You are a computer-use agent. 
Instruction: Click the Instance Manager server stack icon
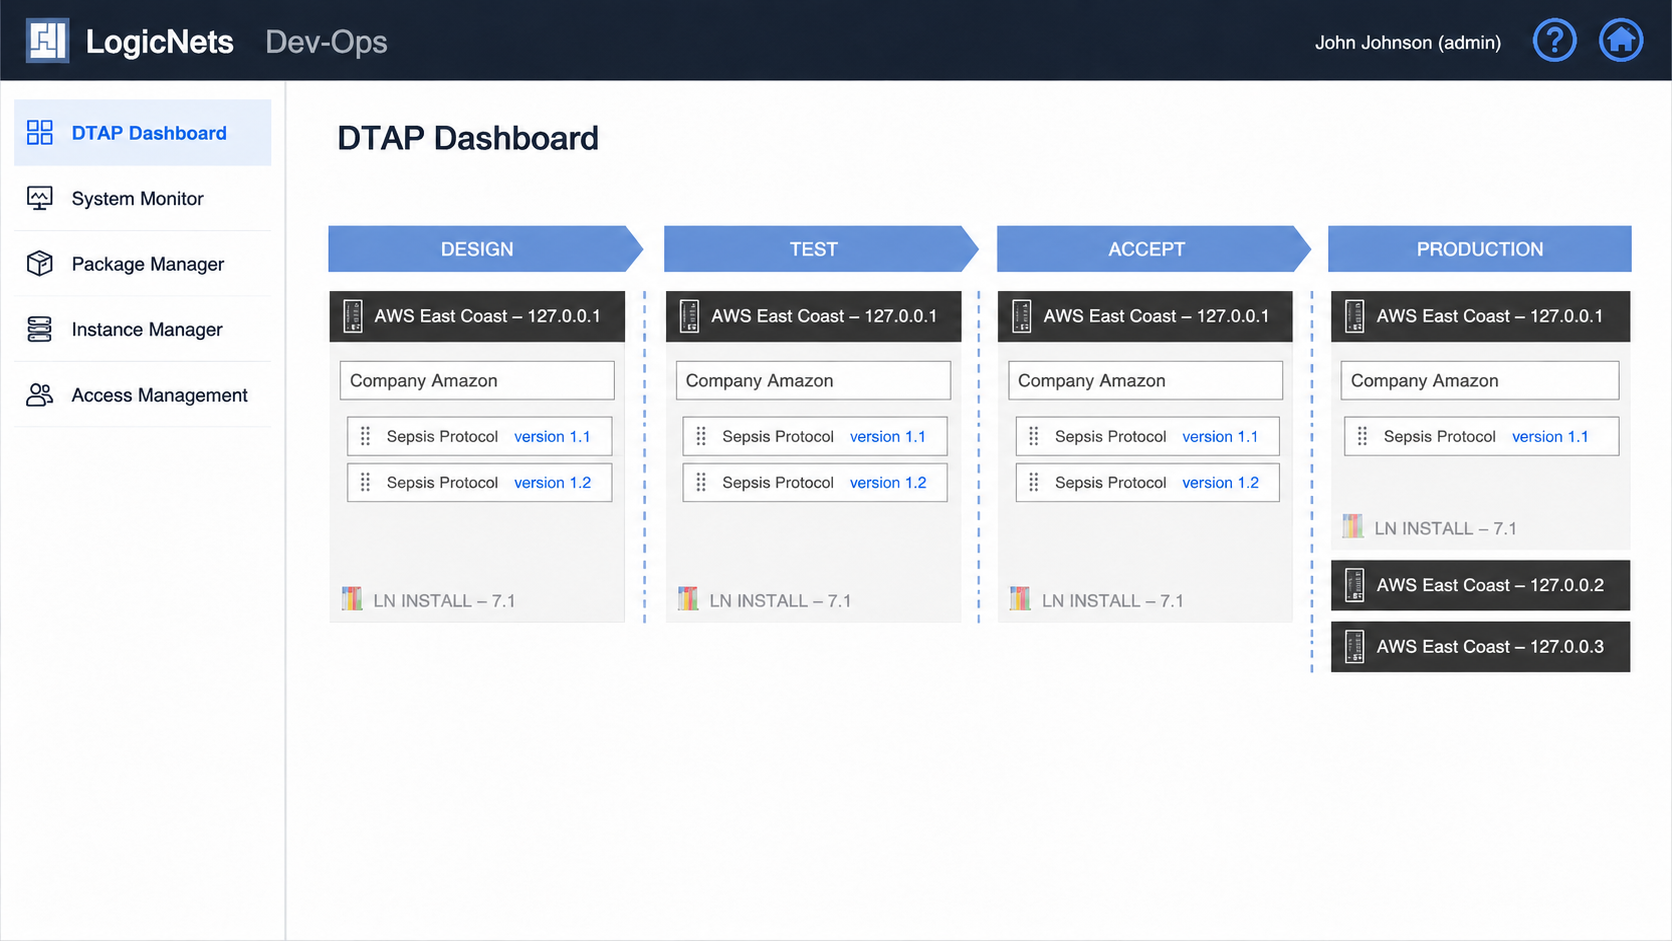40,329
